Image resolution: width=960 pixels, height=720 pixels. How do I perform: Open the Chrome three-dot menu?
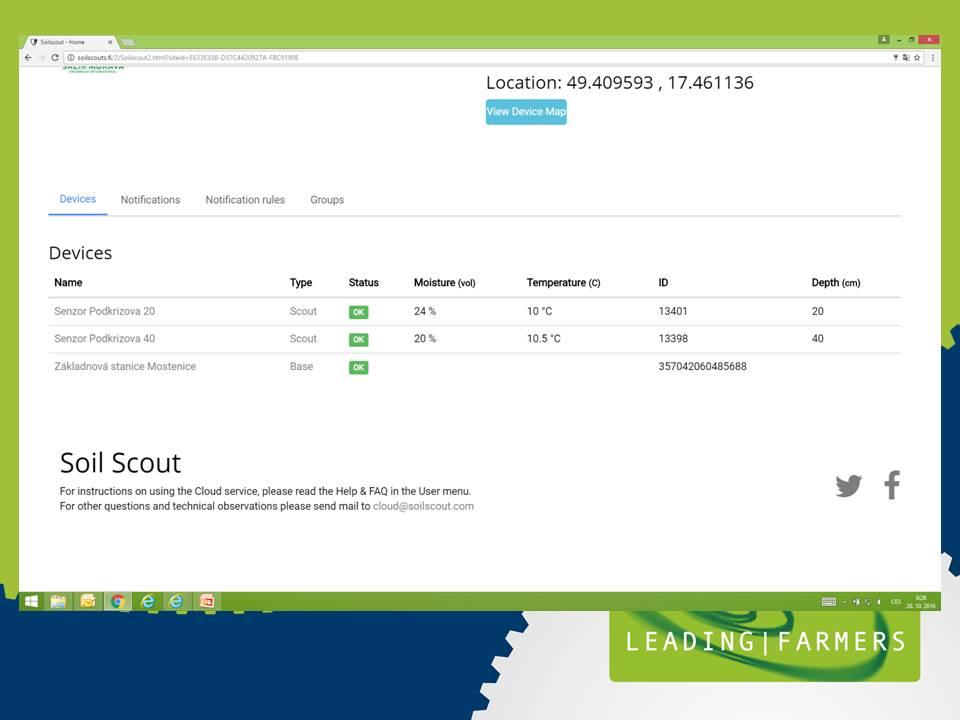click(x=932, y=58)
